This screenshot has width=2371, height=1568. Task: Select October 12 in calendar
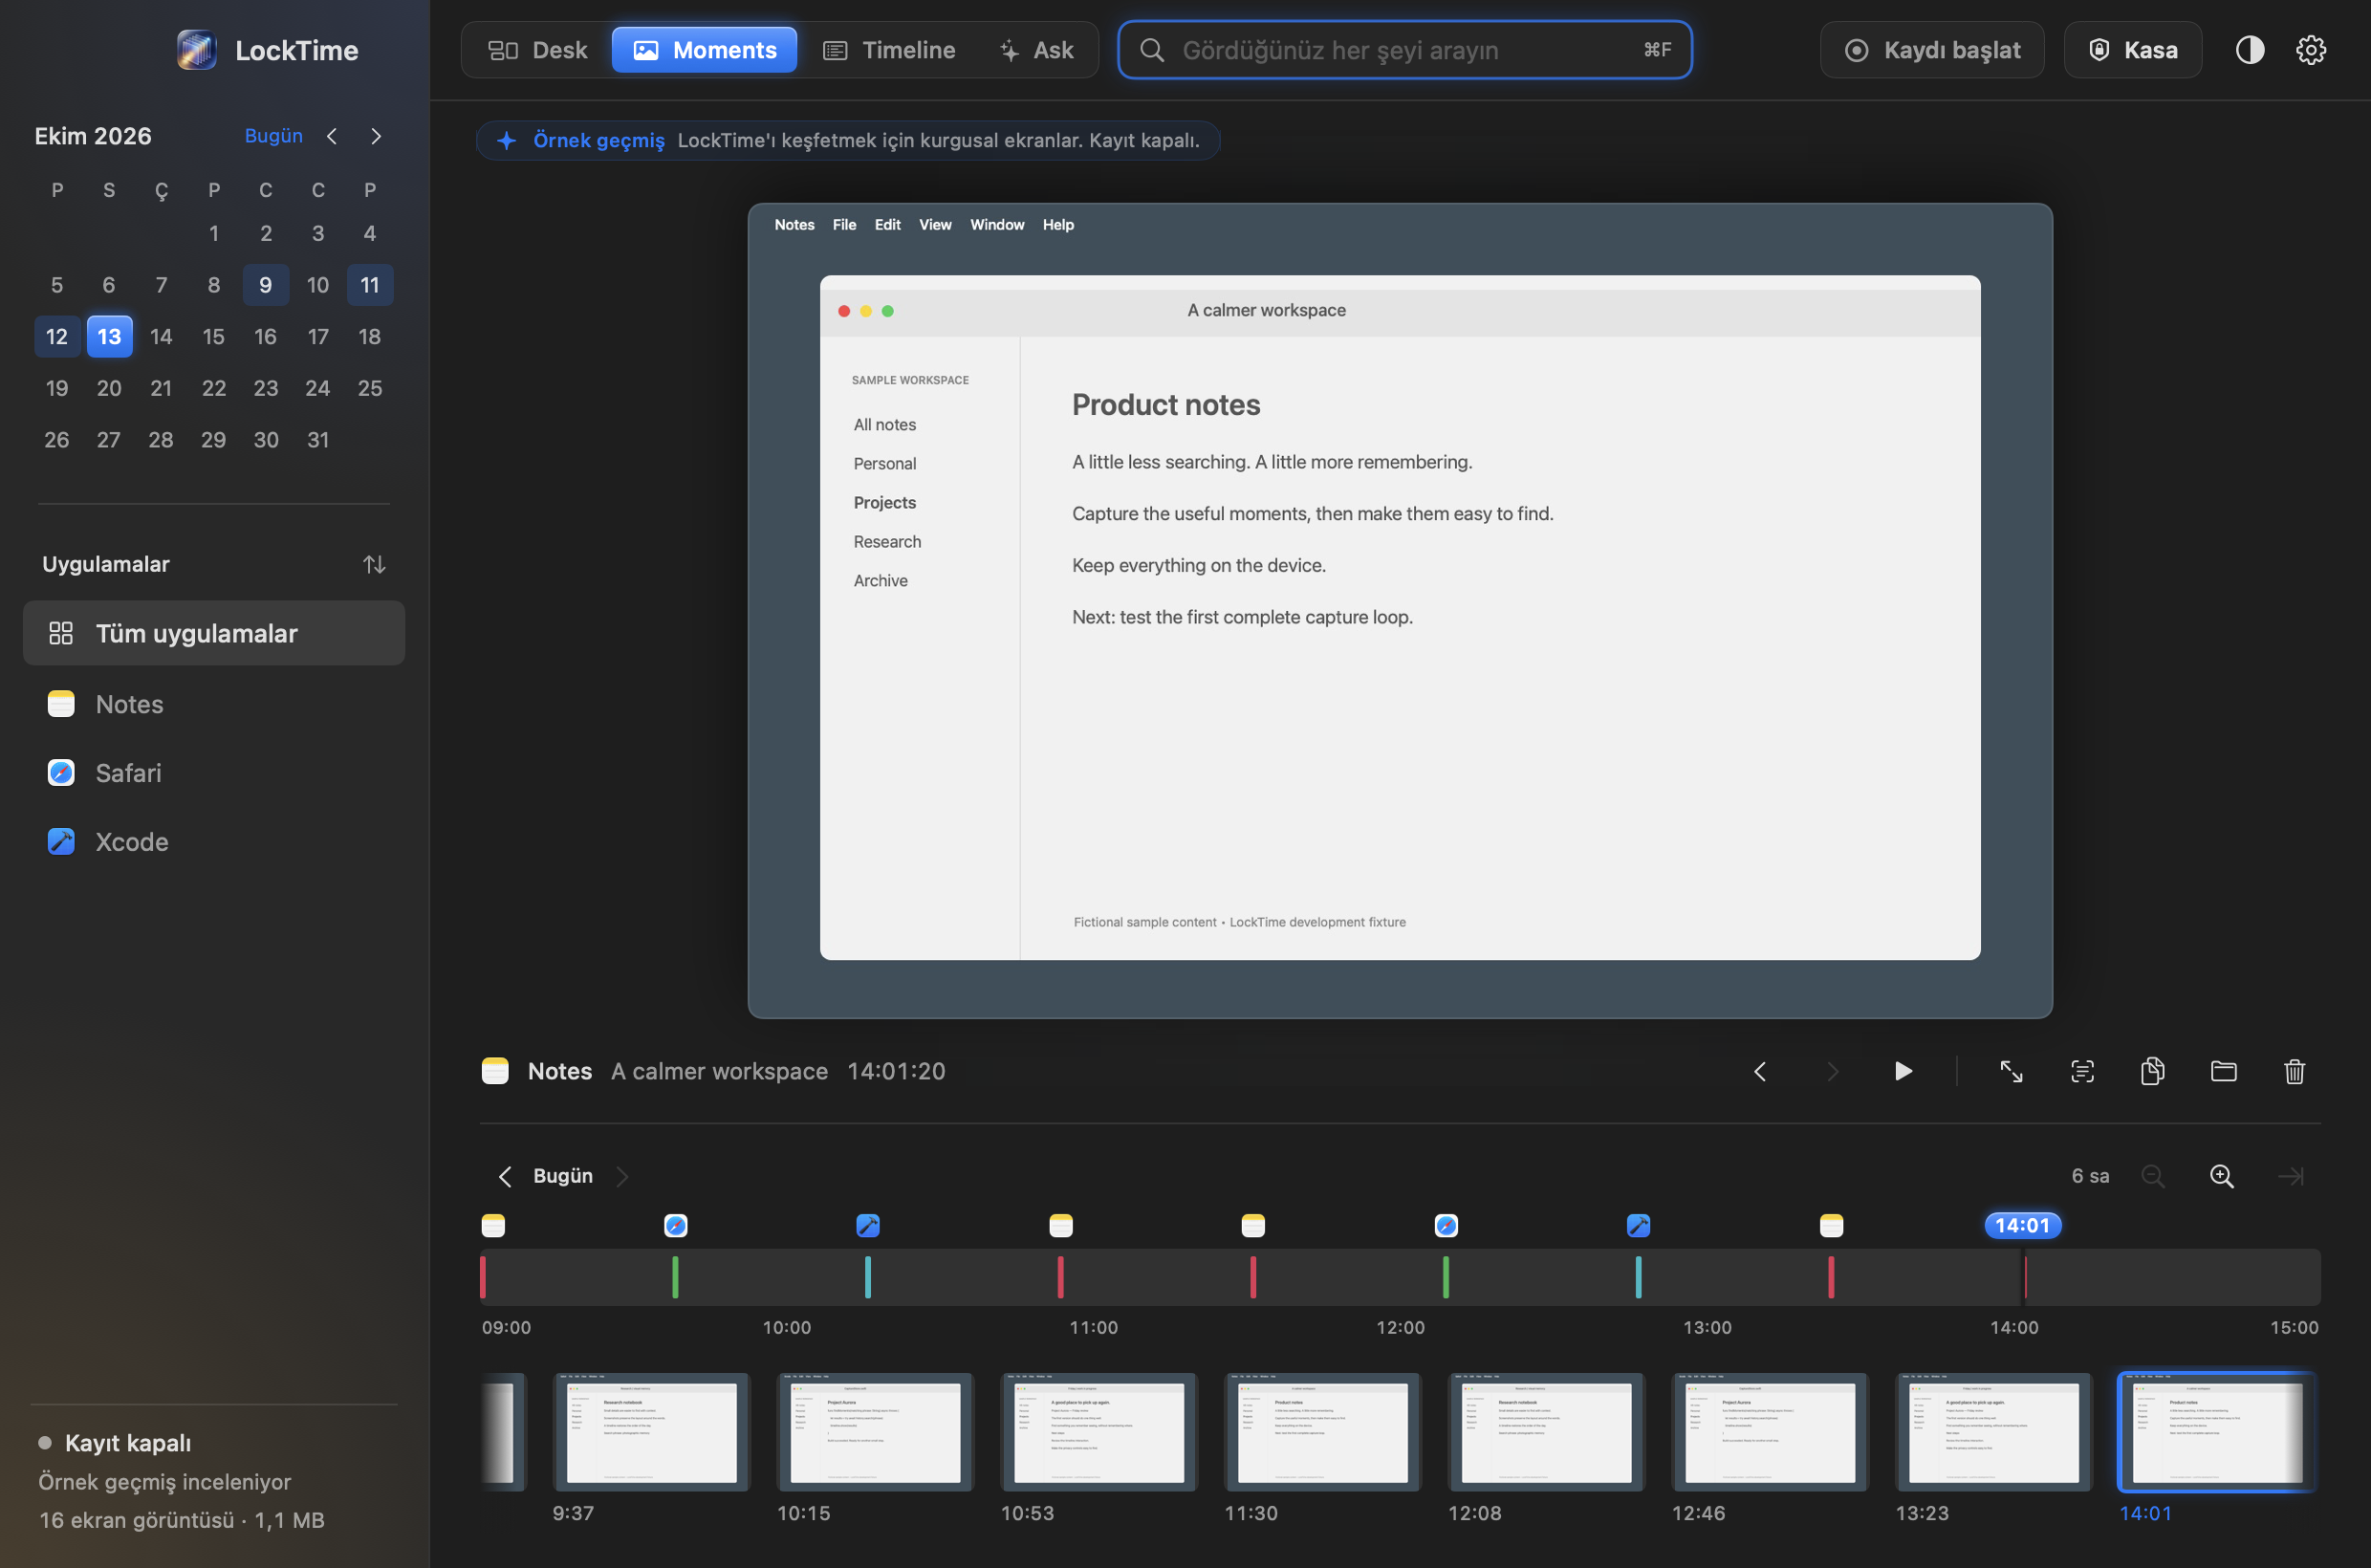point(57,337)
